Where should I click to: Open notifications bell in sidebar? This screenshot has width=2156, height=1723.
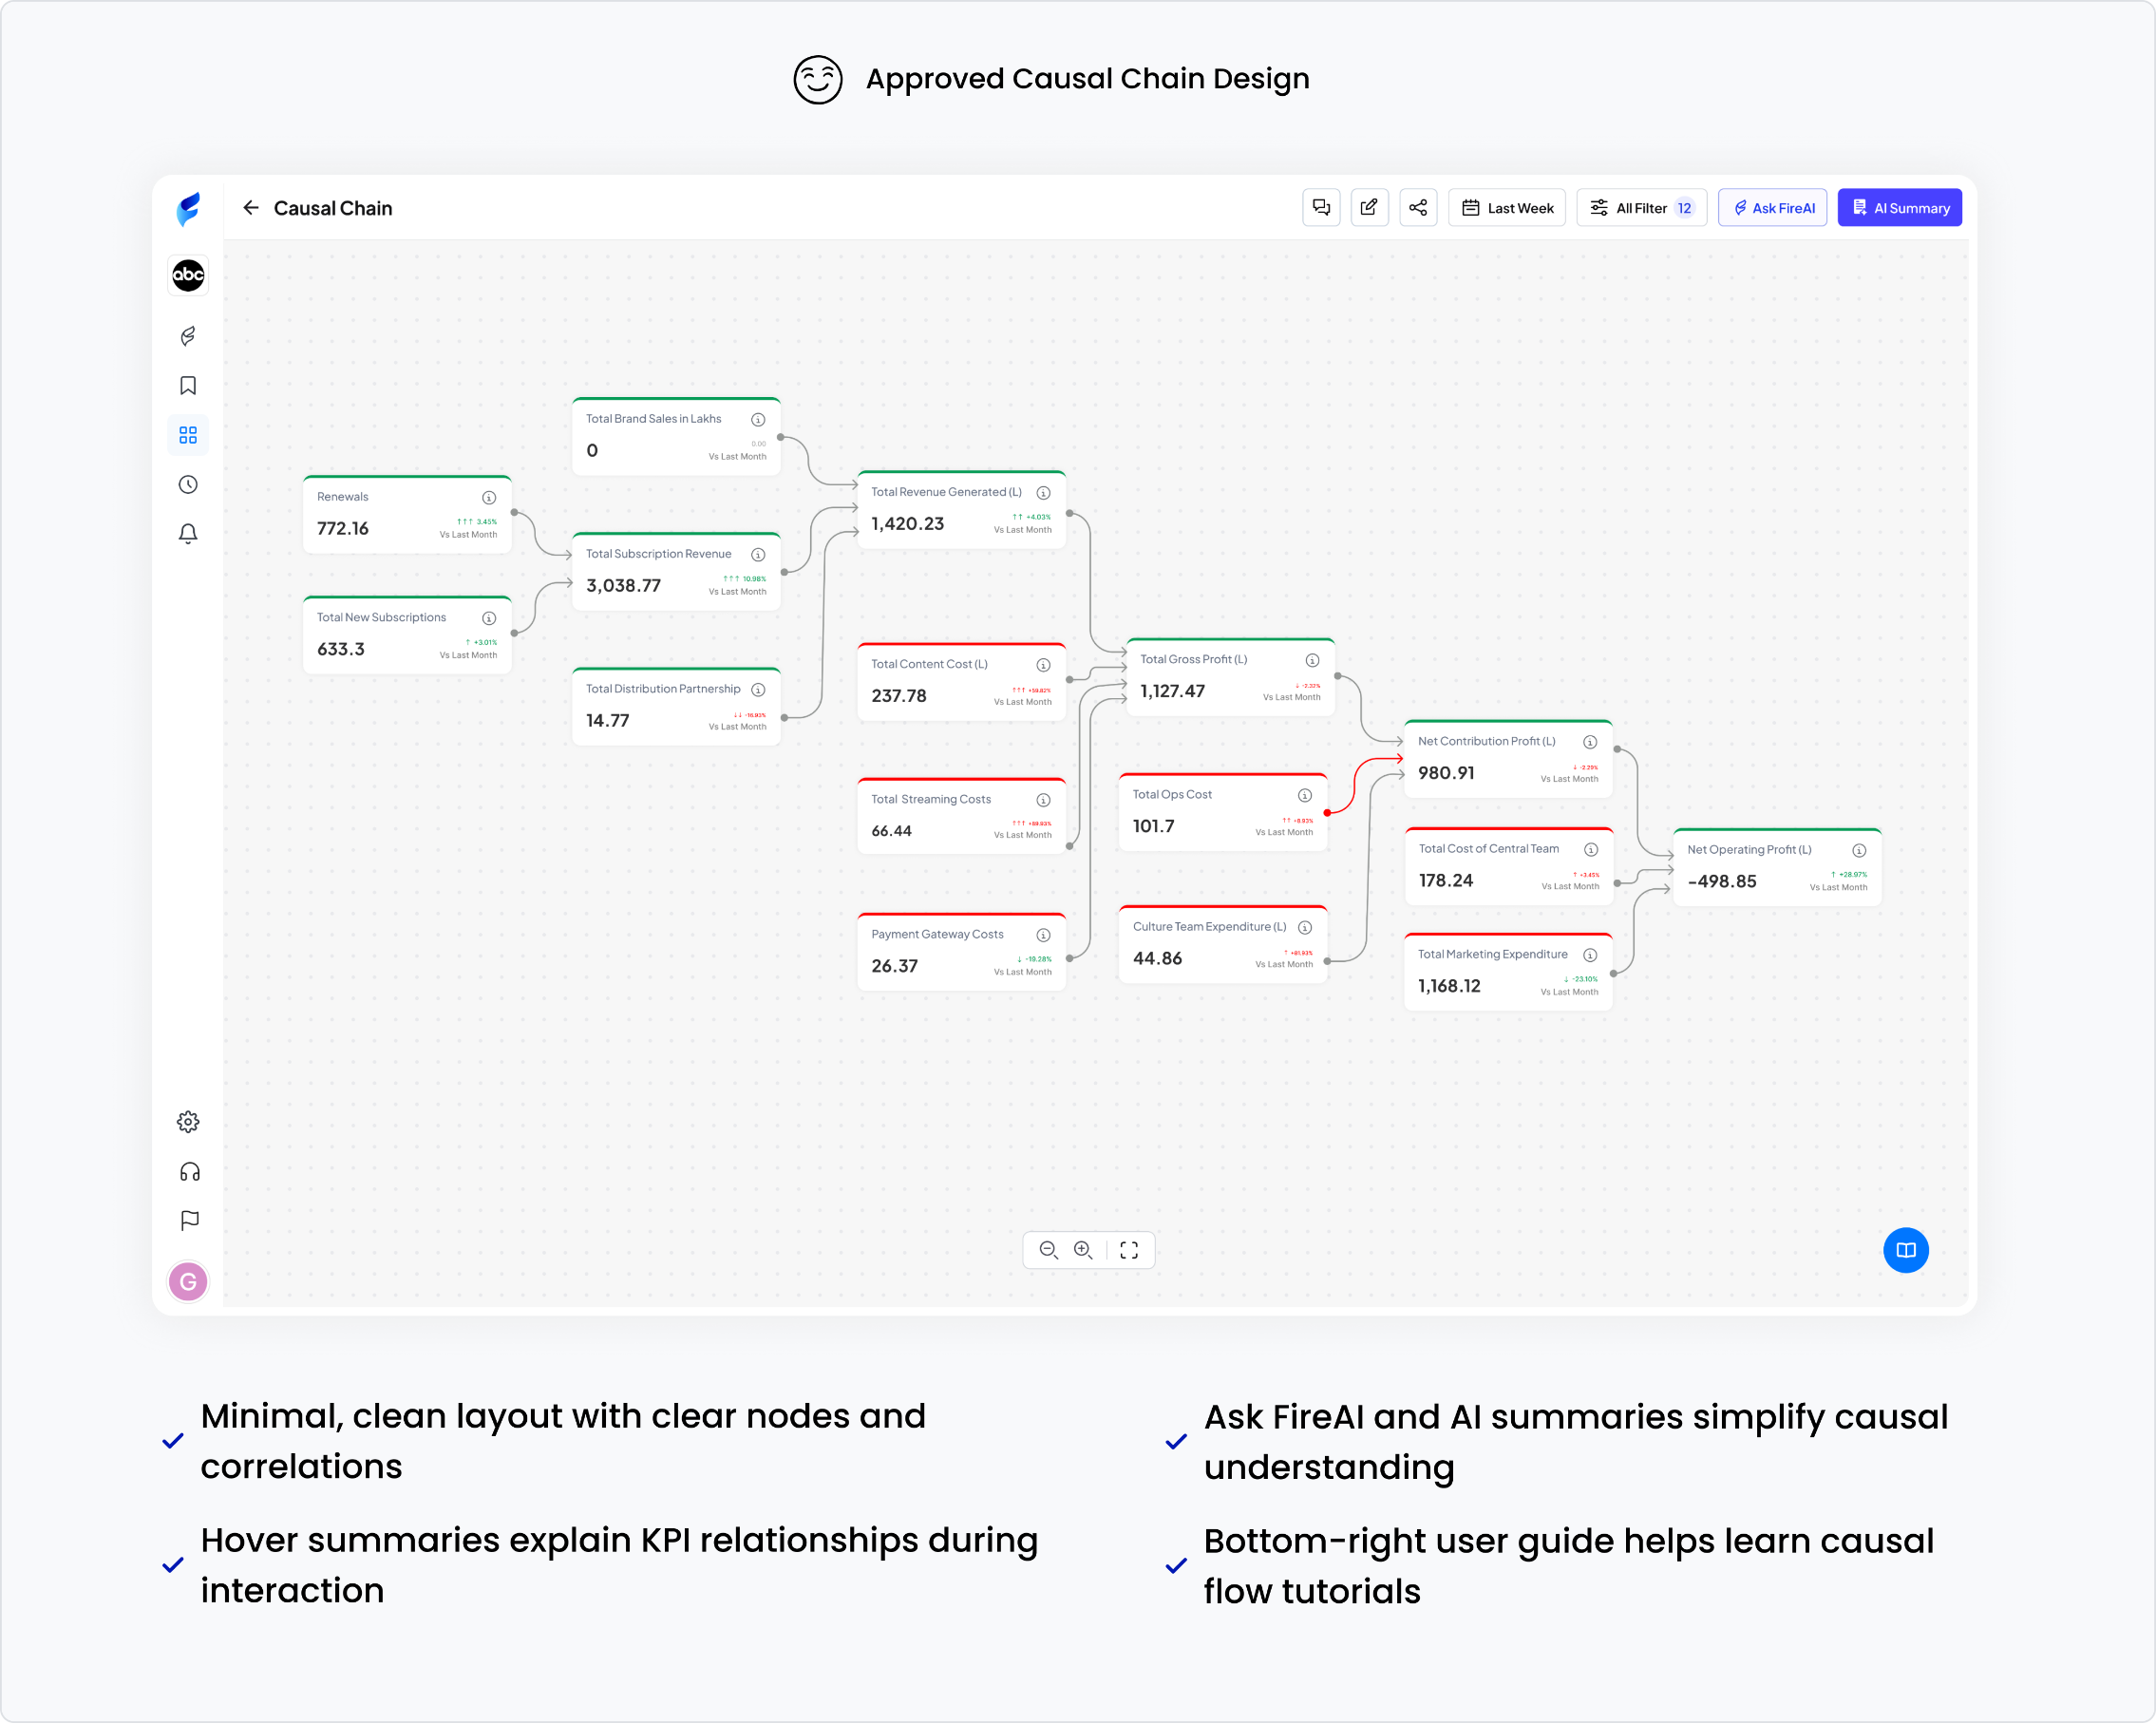coord(188,534)
